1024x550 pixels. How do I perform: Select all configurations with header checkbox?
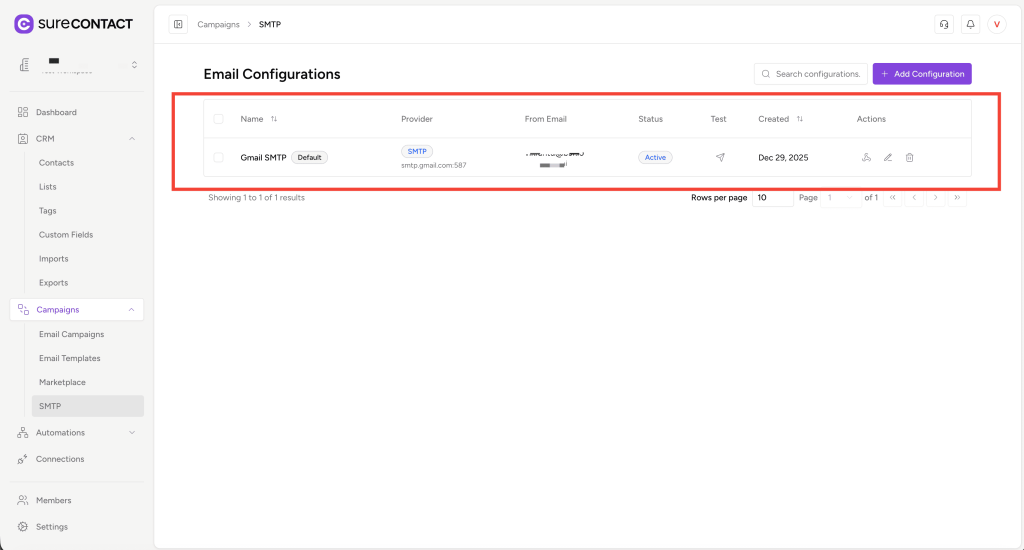coord(219,119)
